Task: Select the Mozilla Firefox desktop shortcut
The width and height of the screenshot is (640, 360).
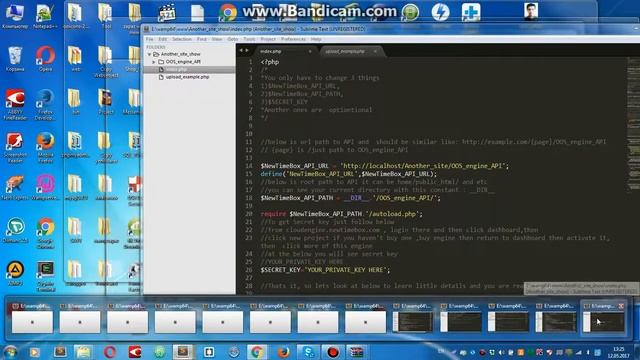Action: pyautogui.click(x=45, y=148)
